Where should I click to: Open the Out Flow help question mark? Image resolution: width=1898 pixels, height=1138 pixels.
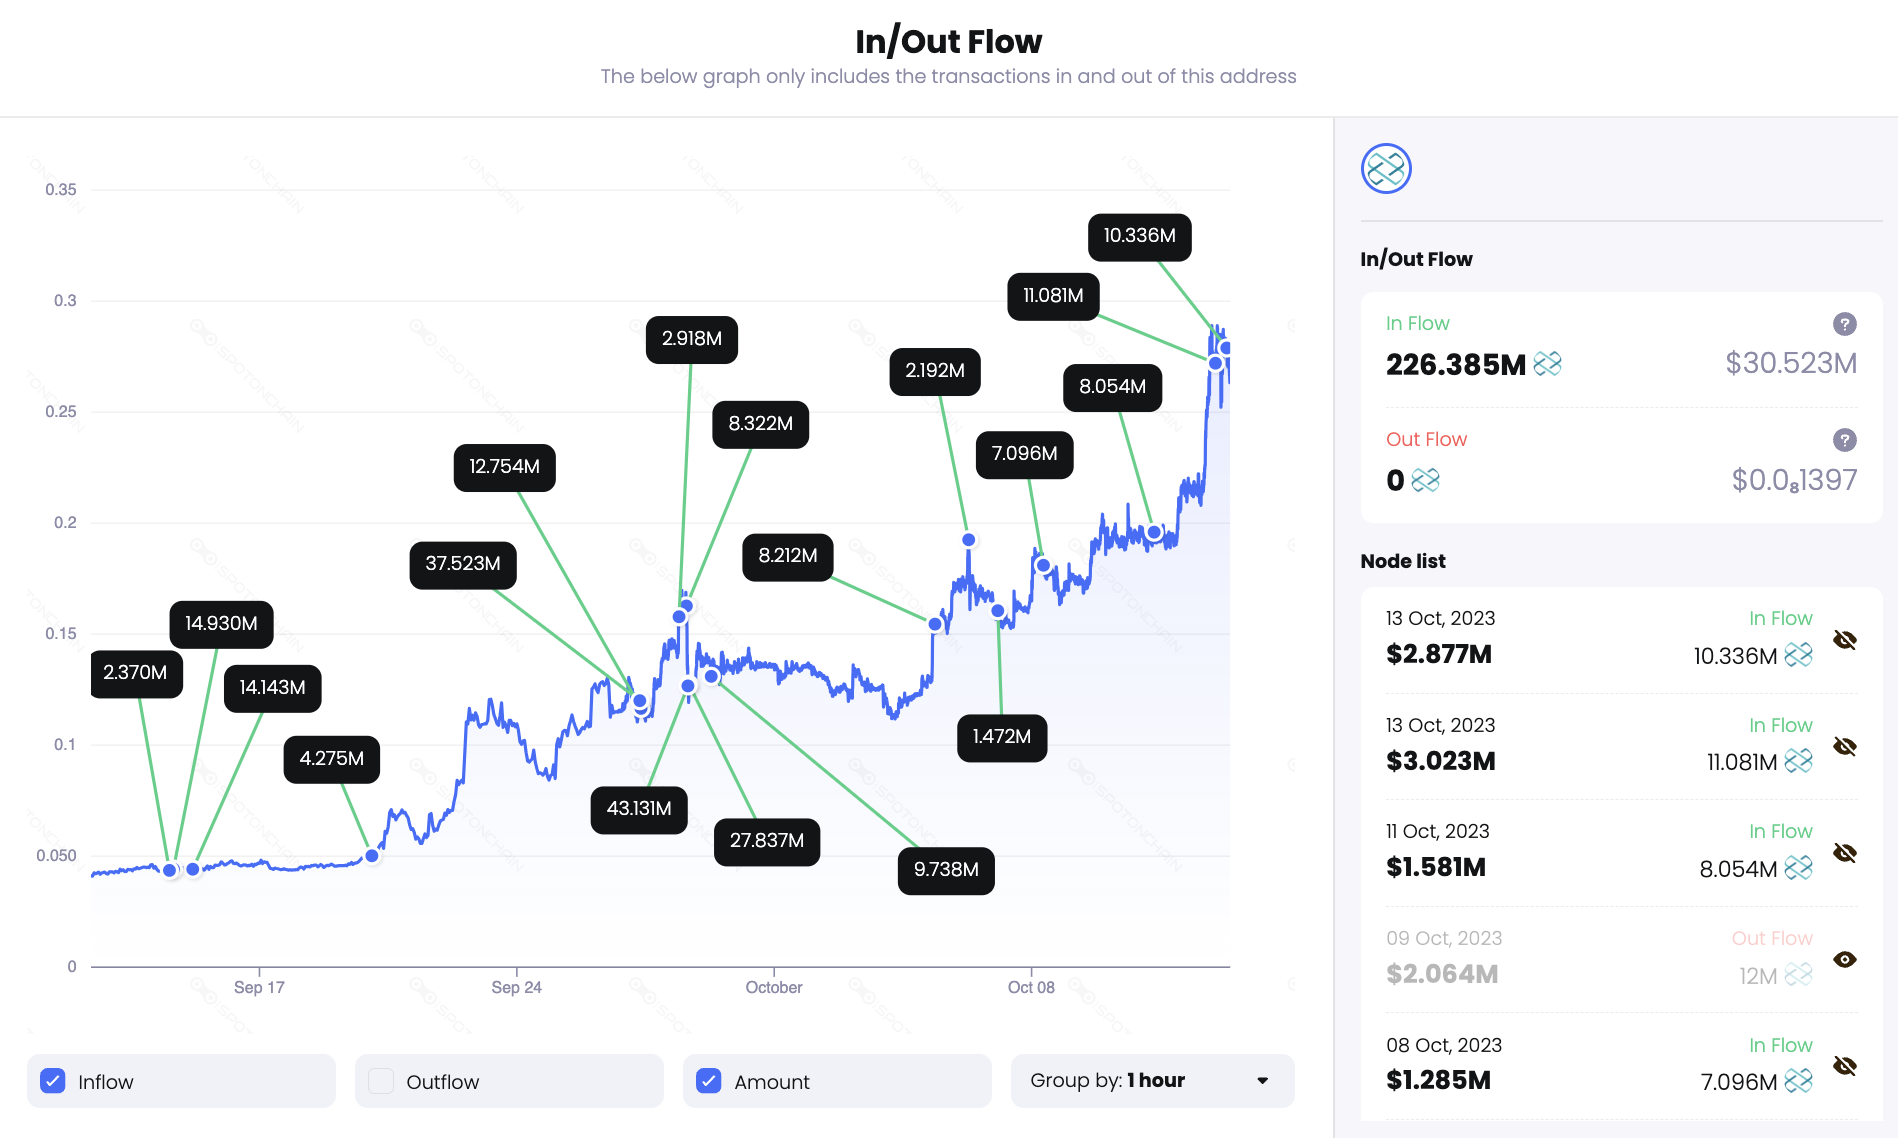(x=1843, y=439)
